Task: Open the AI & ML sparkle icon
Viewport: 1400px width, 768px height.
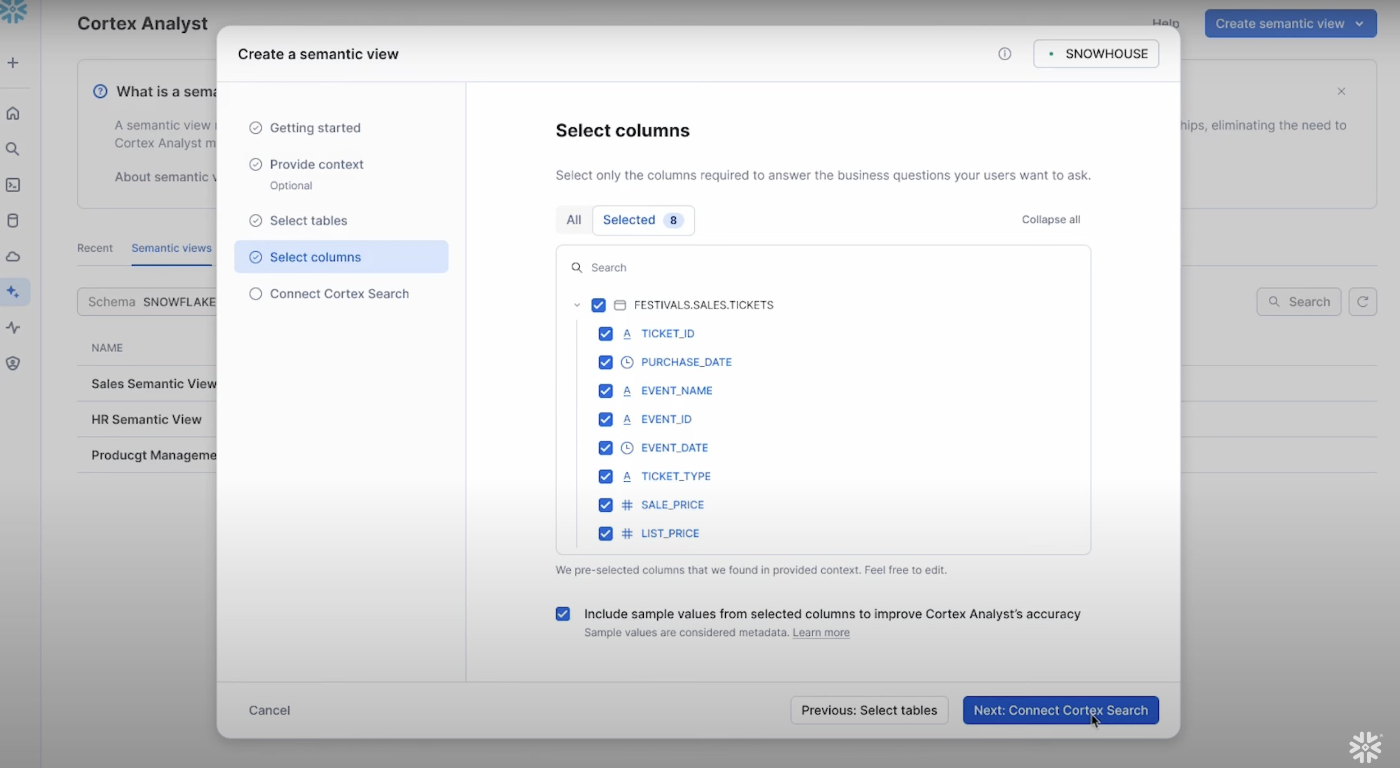Action: pos(13,292)
